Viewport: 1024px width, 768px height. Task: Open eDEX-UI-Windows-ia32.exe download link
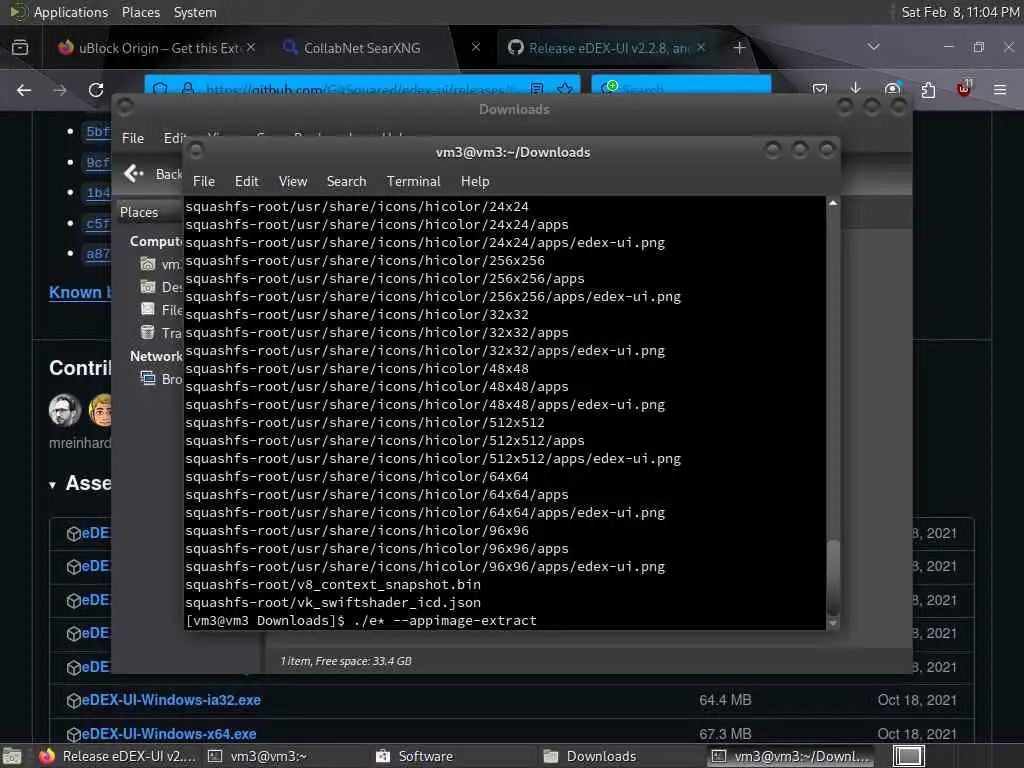click(x=171, y=700)
